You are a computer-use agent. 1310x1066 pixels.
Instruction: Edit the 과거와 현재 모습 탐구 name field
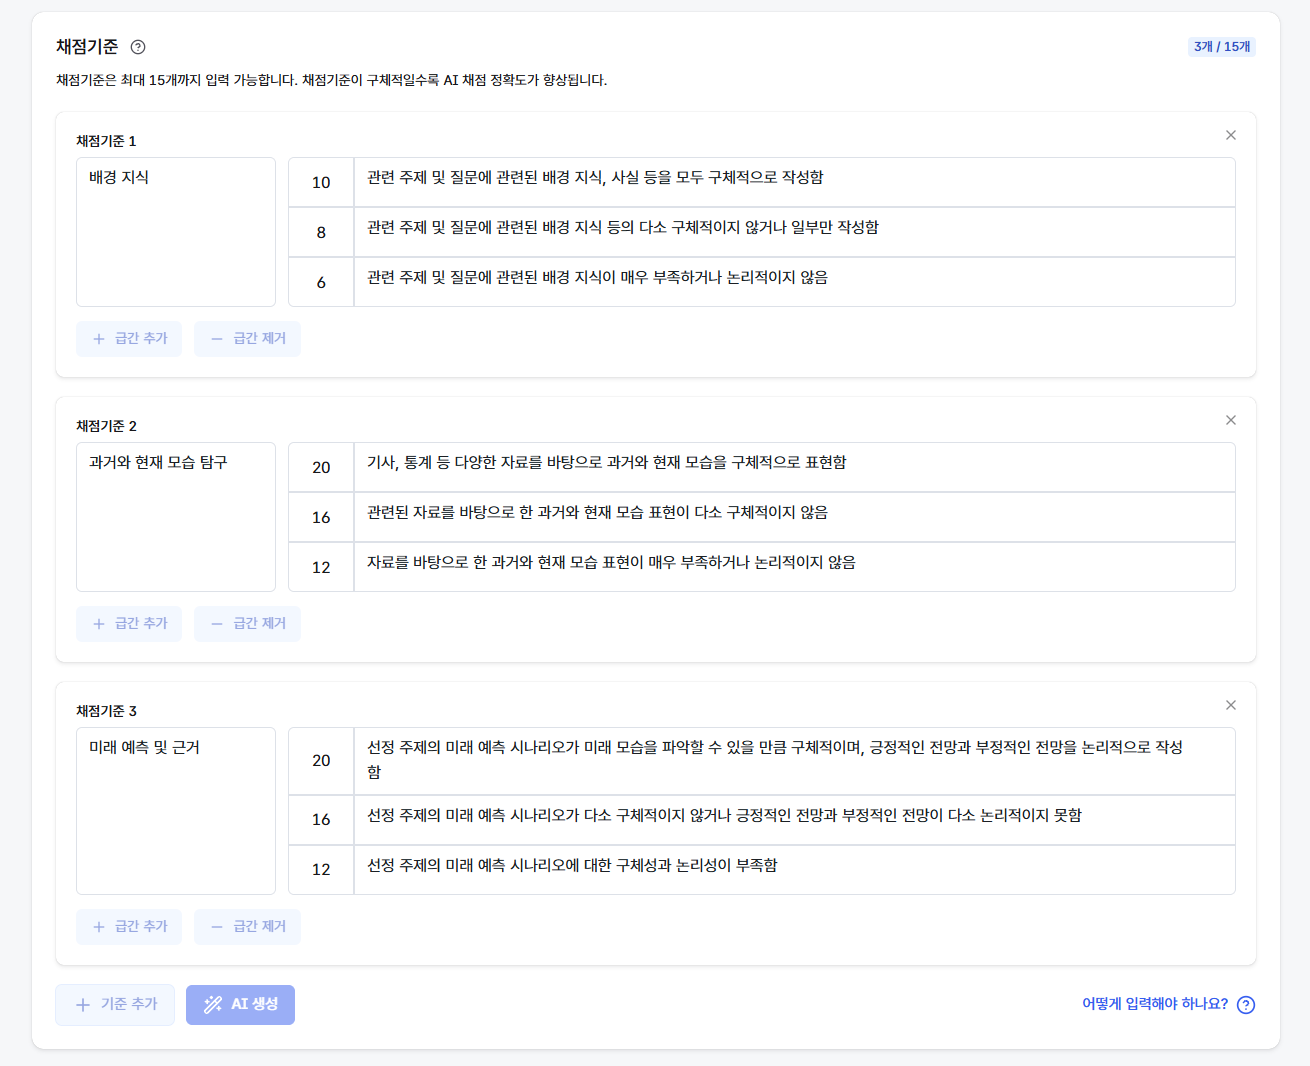pyautogui.click(x=176, y=517)
